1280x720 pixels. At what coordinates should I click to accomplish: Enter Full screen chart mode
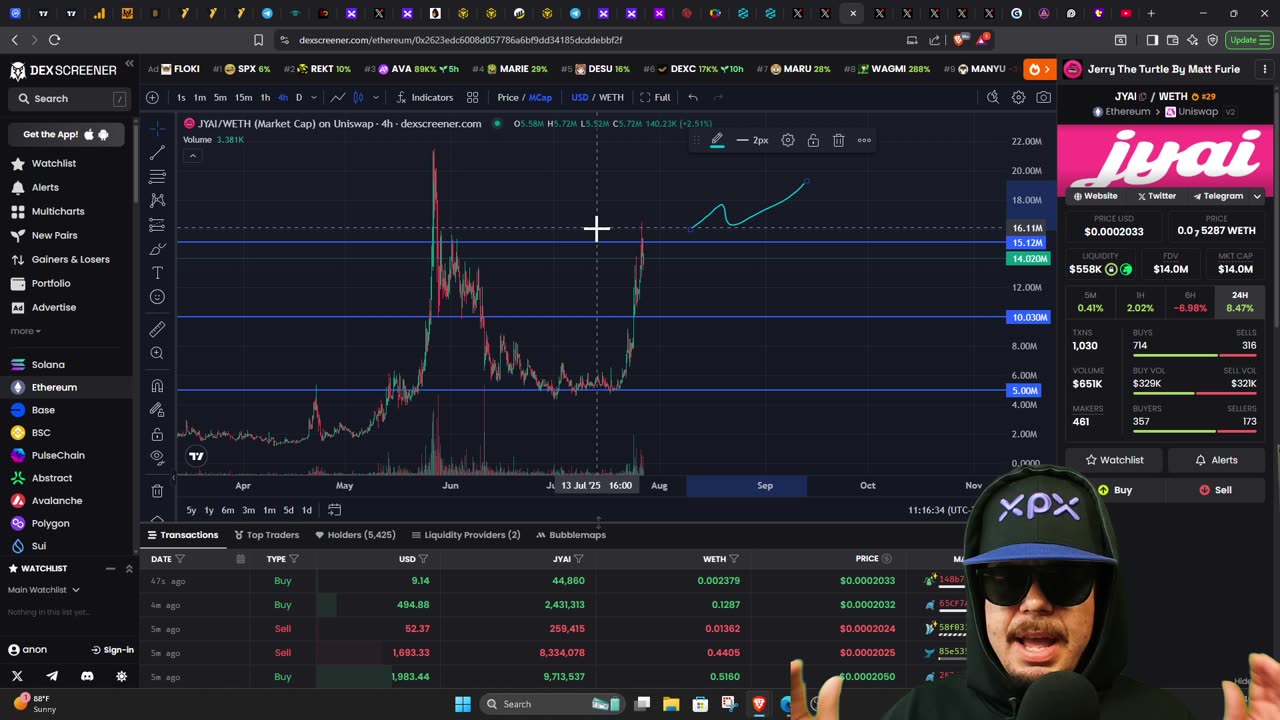(x=655, y=97)
